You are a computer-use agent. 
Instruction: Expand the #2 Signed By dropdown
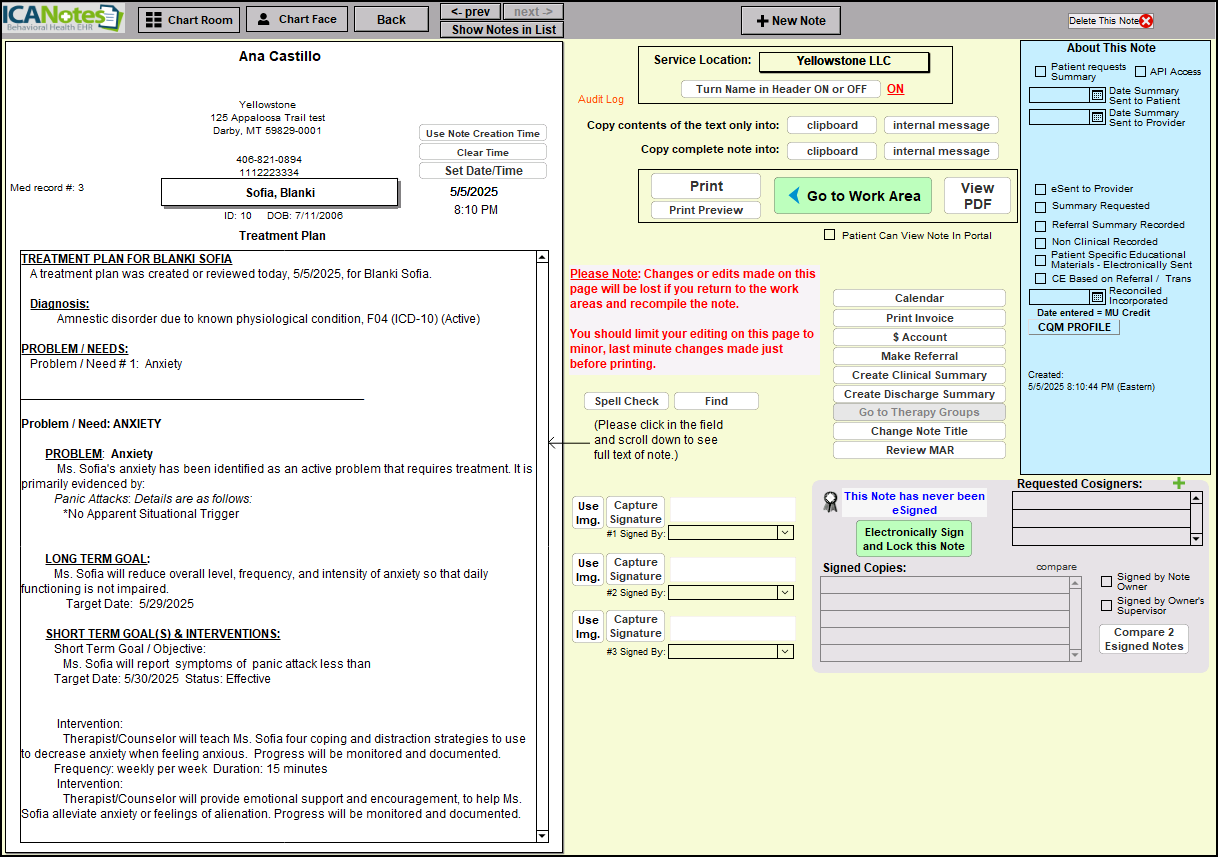pos(785,592)
